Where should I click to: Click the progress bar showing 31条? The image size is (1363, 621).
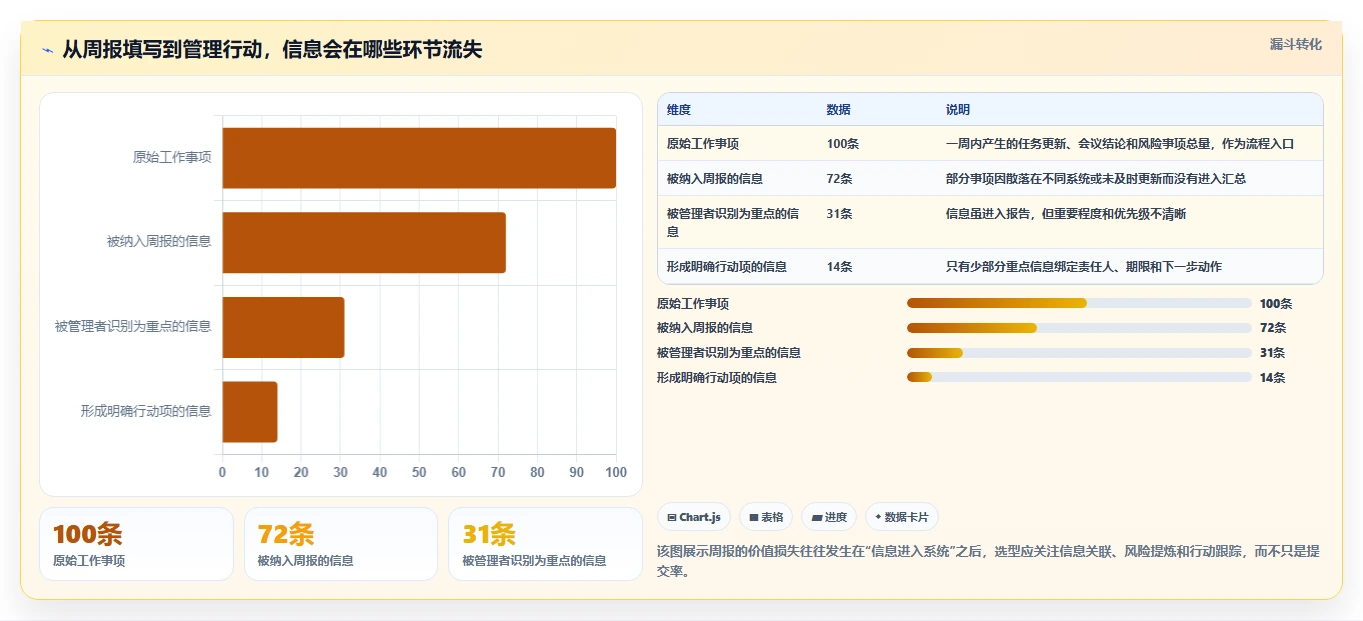1079,352
